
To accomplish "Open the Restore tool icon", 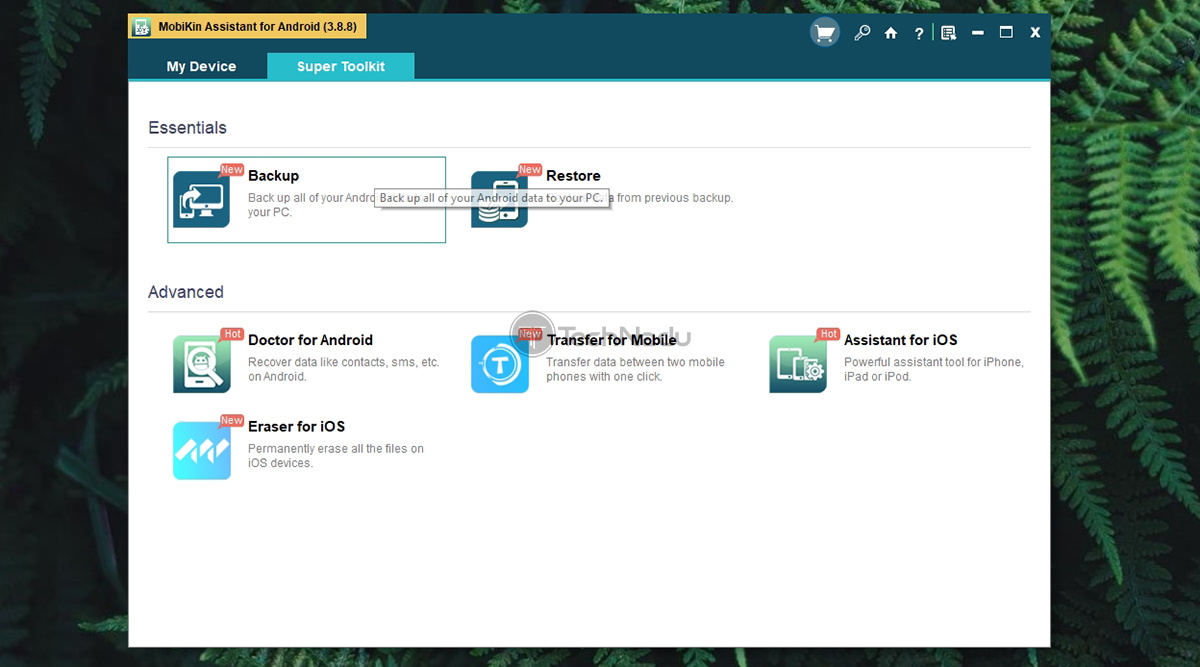I will pyautogui.click(x=499, y=199).
